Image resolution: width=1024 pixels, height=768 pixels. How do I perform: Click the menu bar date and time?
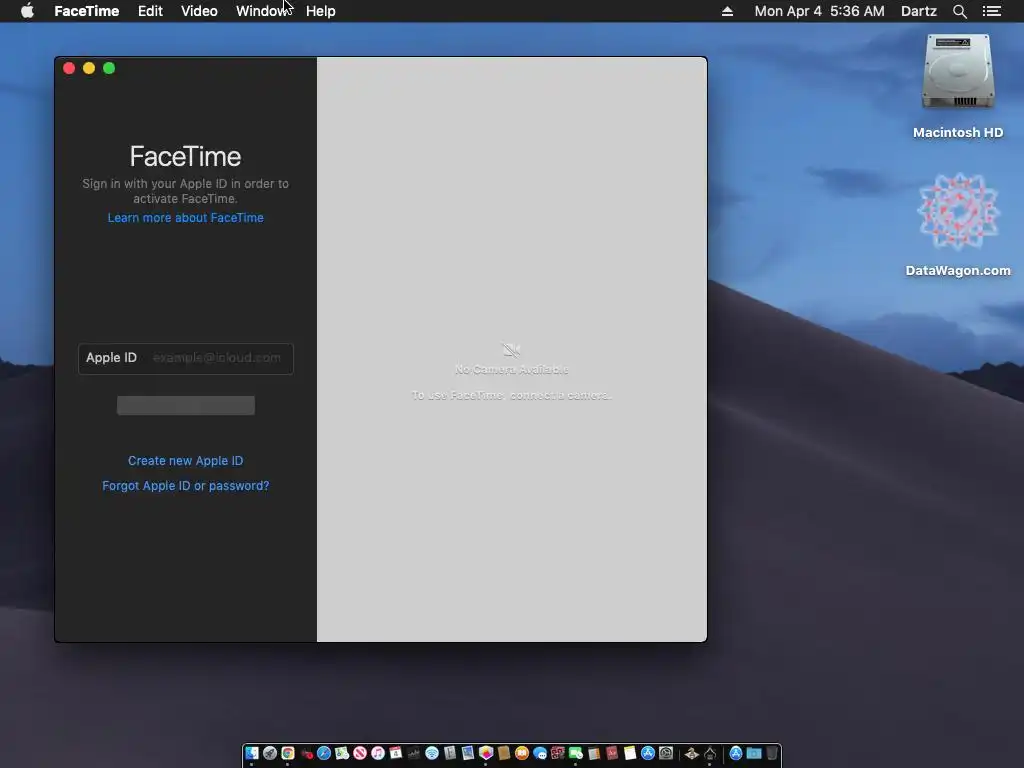tap(820, 11)
